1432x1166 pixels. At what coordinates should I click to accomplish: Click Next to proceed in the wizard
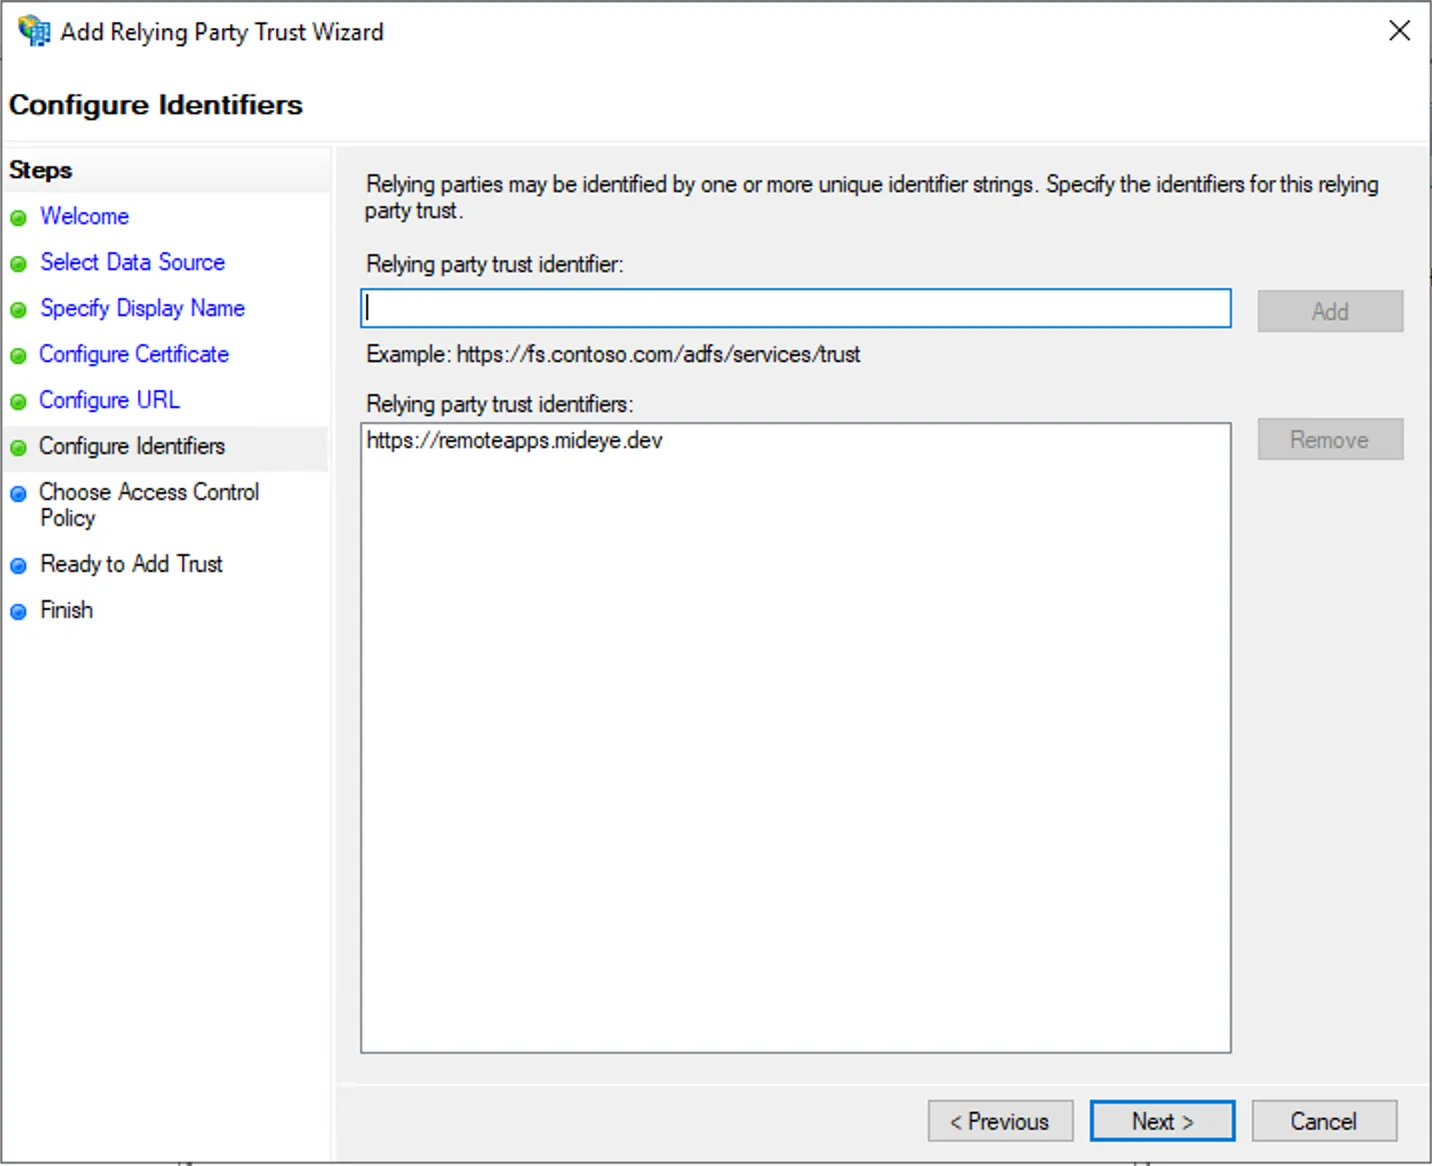pos(1162,1121)
